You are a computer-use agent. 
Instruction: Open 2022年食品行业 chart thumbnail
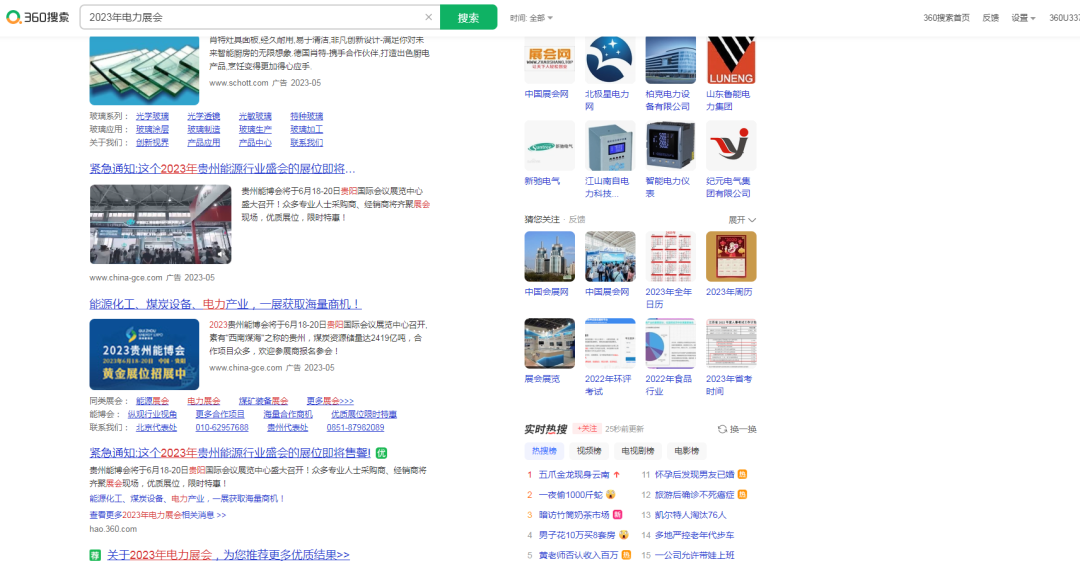coord(670,343)
